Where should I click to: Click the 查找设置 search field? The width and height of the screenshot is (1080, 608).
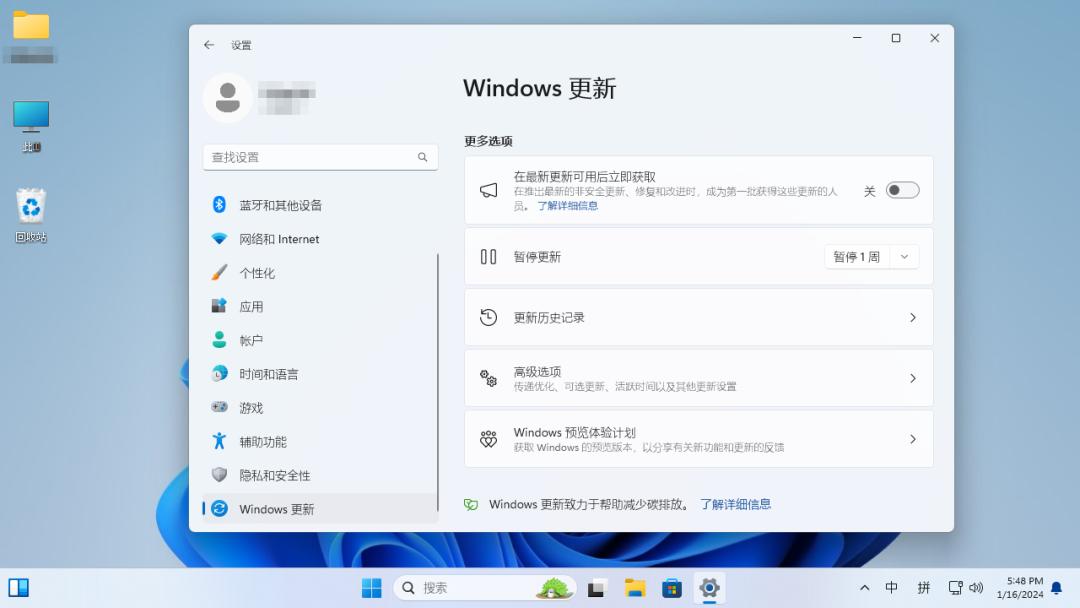coord(320,157)
